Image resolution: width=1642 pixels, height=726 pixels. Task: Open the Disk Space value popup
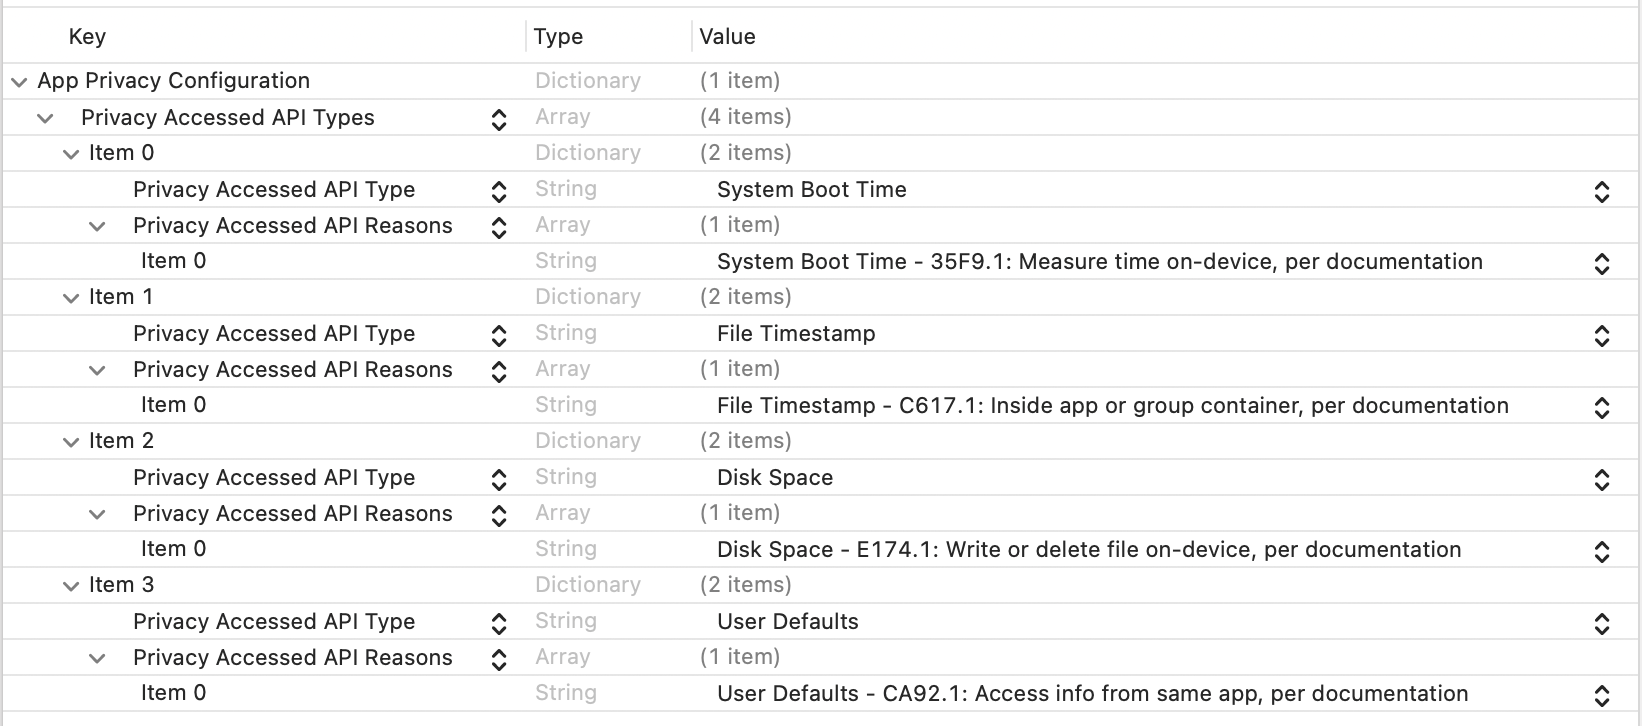pos(1601,479)
